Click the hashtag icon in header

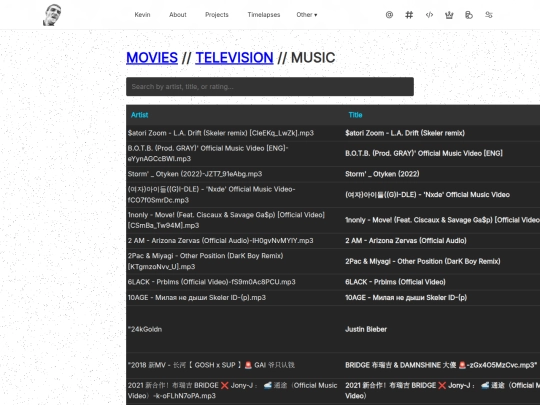409,15
